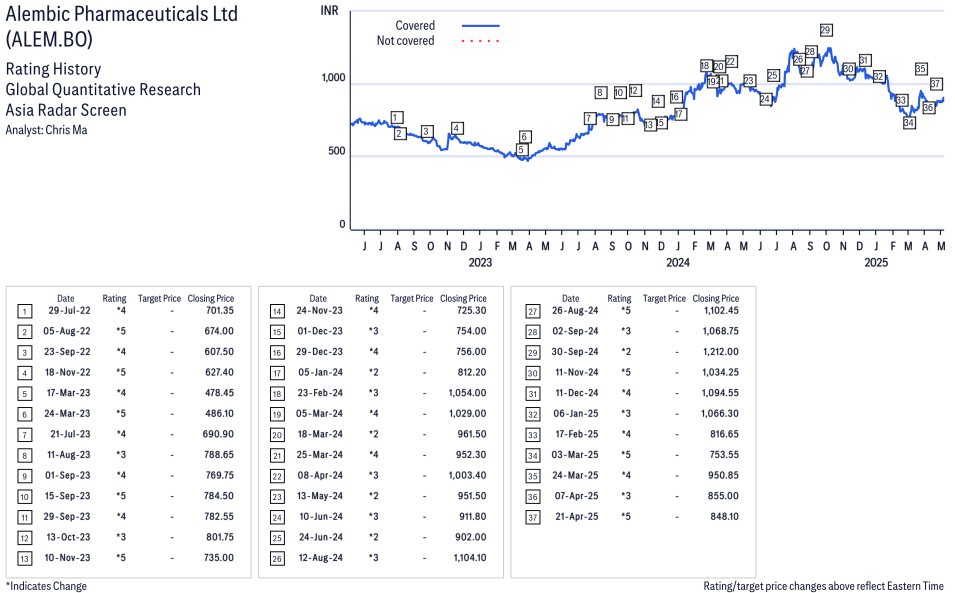This screenshot has width=955, height=593.
Task: Click chart marker 31 on the chart
Action: point(864,60)
